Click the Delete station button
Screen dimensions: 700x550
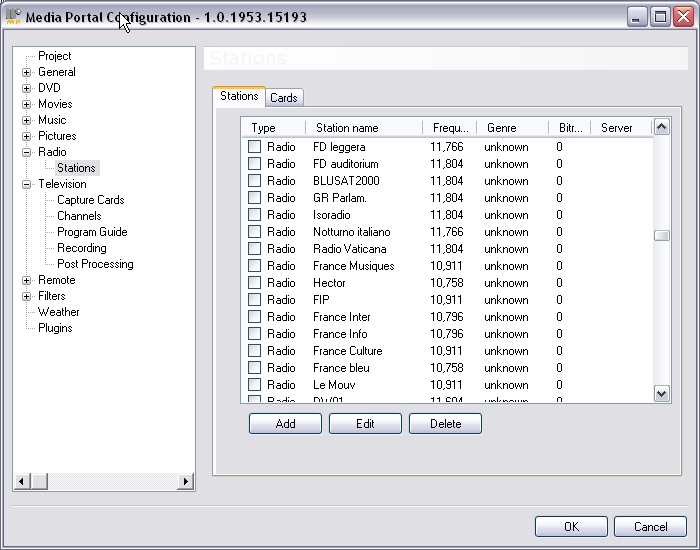tap(446, 423)
